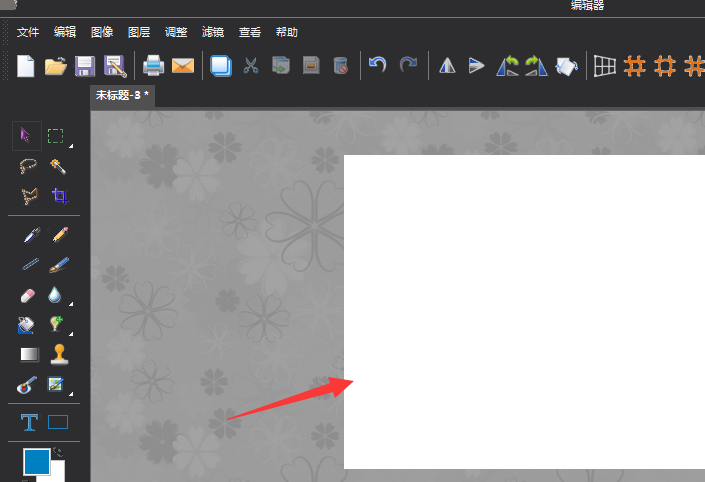Open the 查看 menu
Screen dimensions: 705x482
coord(250,32)
